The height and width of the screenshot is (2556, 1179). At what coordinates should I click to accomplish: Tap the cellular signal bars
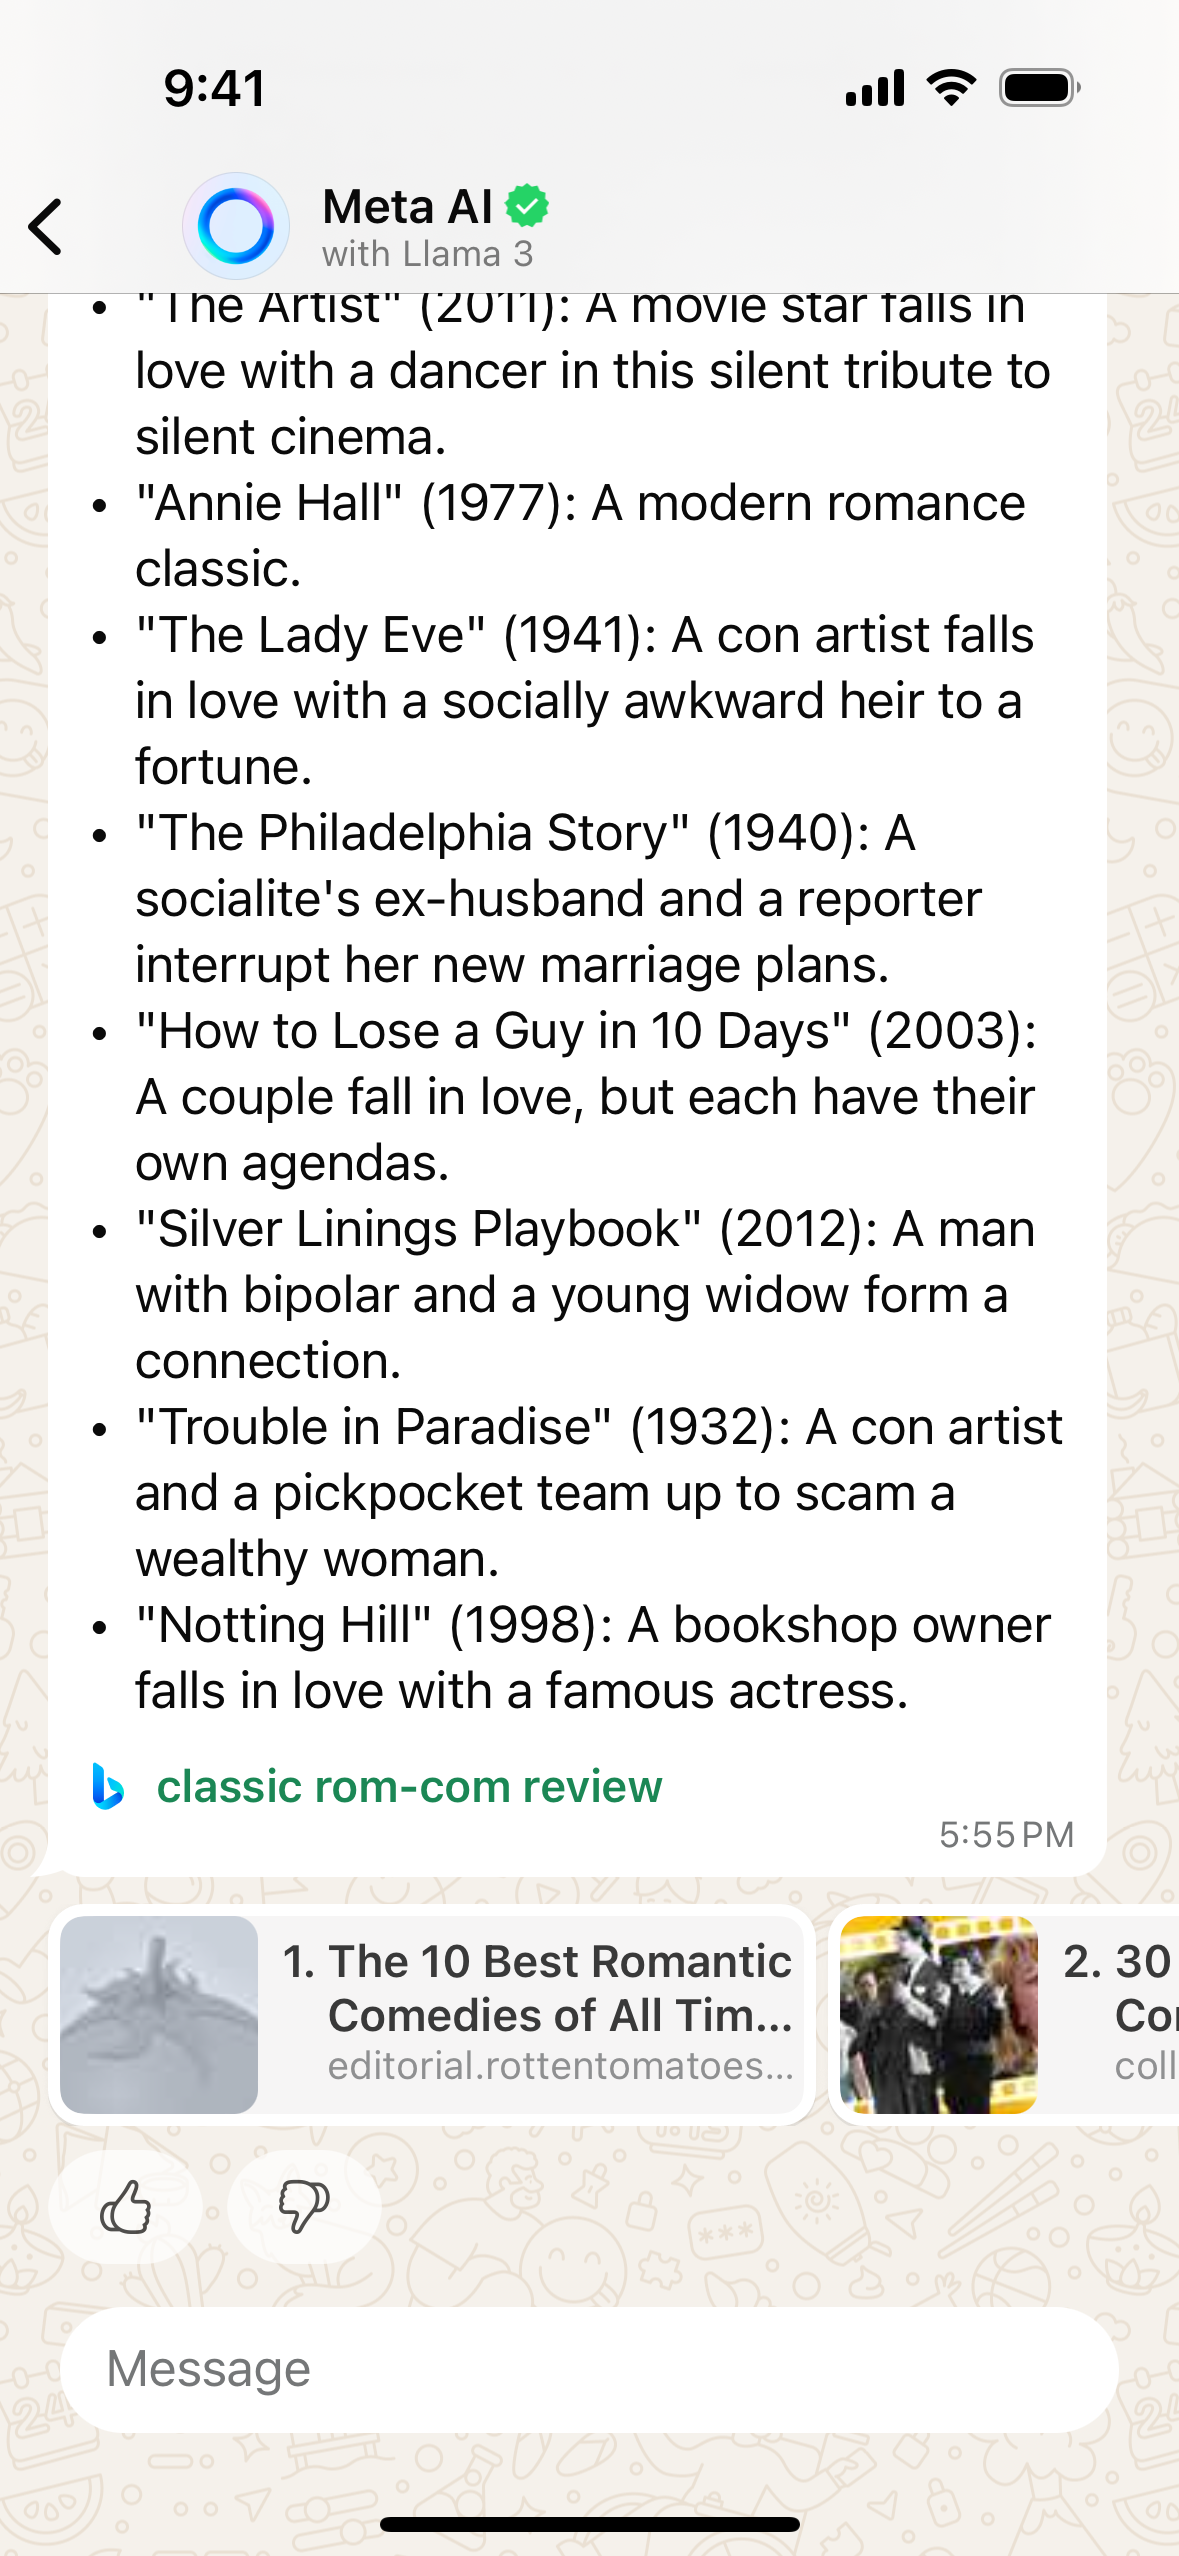pyautogui.click(x=875, y=88)
